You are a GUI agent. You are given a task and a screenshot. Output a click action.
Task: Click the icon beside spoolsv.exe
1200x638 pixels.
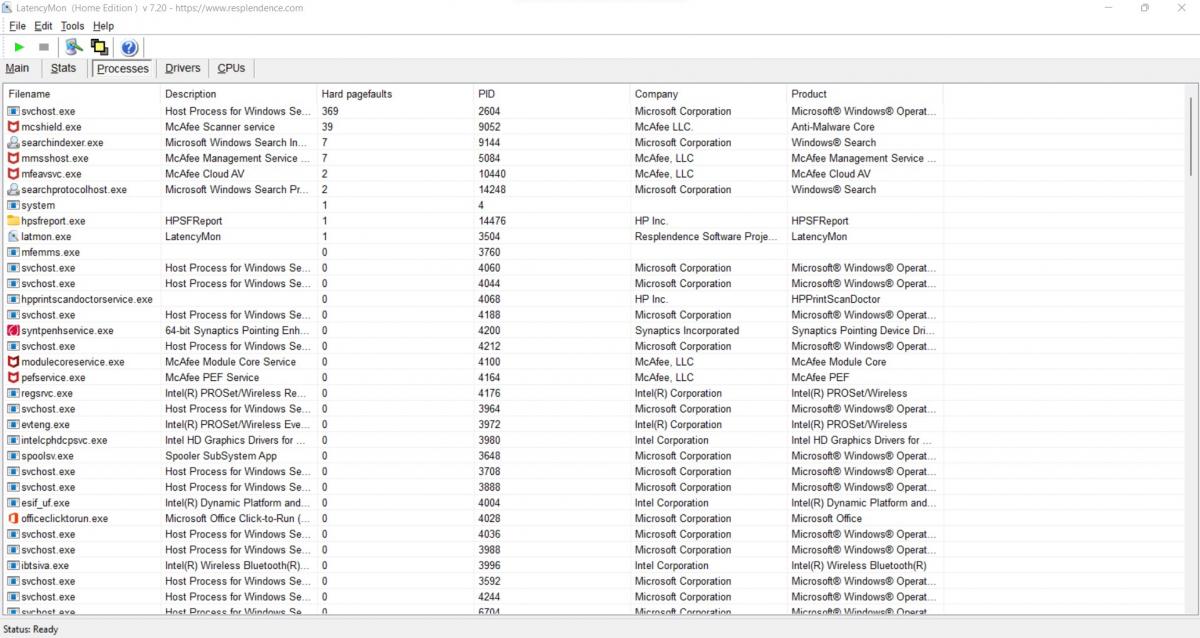coord(13,456)
